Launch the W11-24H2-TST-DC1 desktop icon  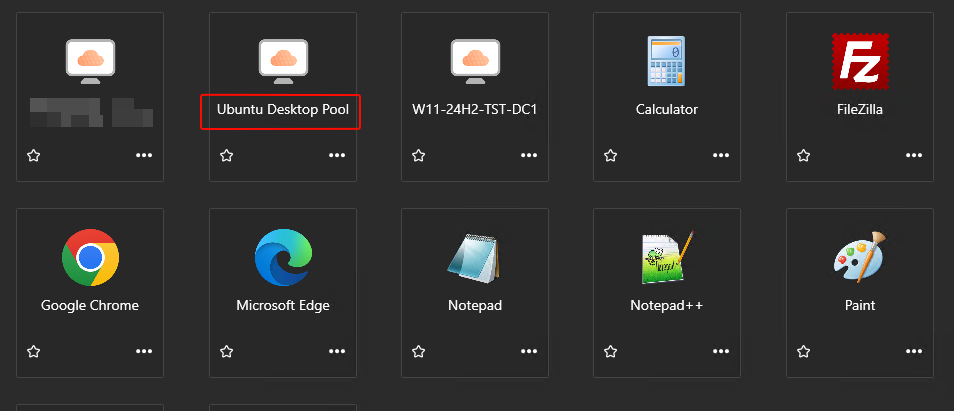475,61
